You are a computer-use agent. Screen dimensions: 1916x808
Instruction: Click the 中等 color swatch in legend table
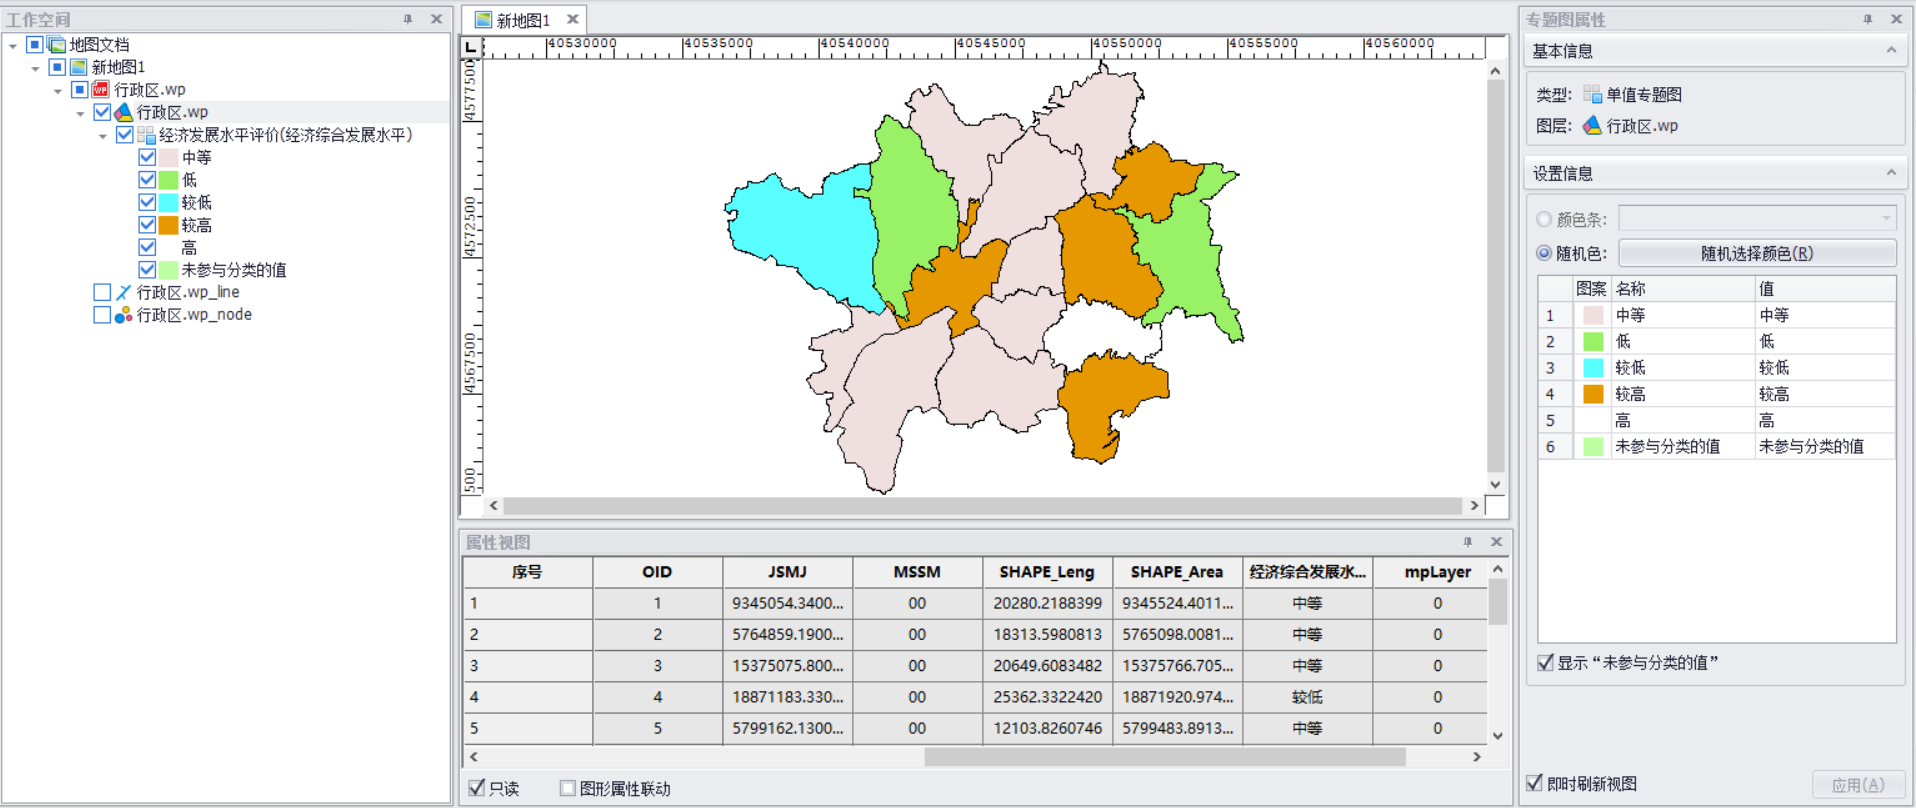pos(1593,315)
